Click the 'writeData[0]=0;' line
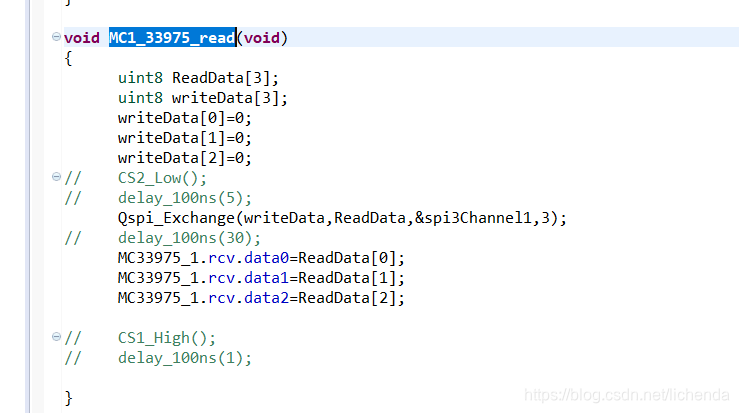Image resolution: width=739 pixels, height=413 pixels. pos(185,118)
